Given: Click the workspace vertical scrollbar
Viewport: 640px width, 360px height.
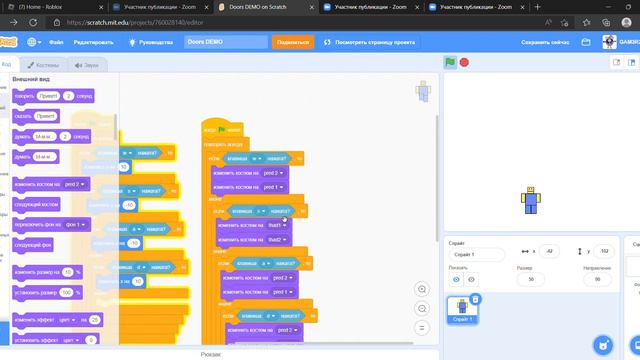Looking at the screenshot, I should [x=436, y=178].
